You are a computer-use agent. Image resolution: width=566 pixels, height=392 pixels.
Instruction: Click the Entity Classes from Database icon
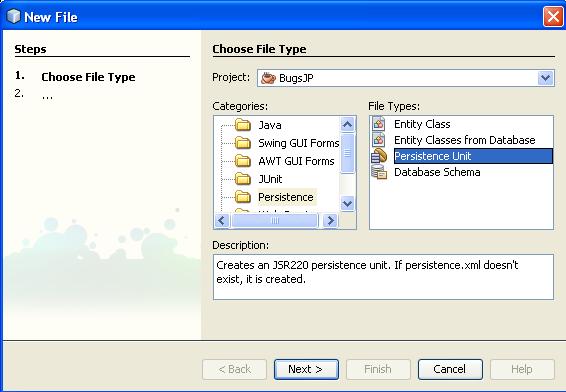379,140
